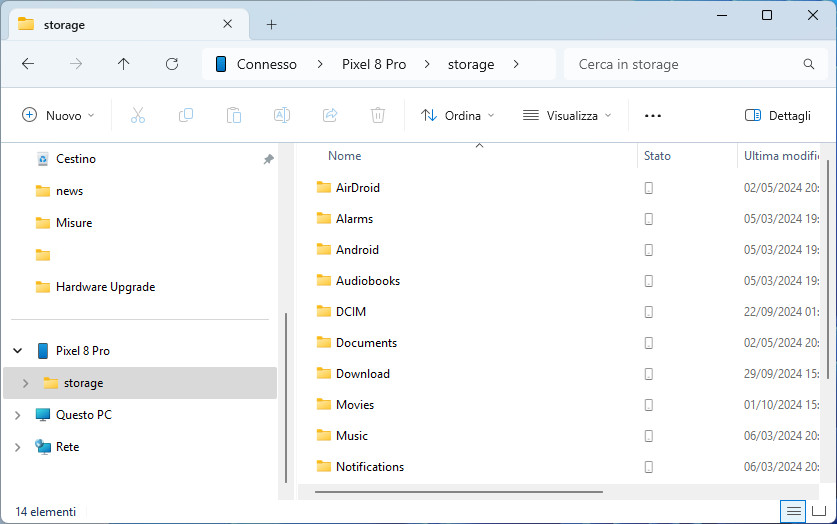
Task: Click the Delete trash icon
Action: [378, 115]
